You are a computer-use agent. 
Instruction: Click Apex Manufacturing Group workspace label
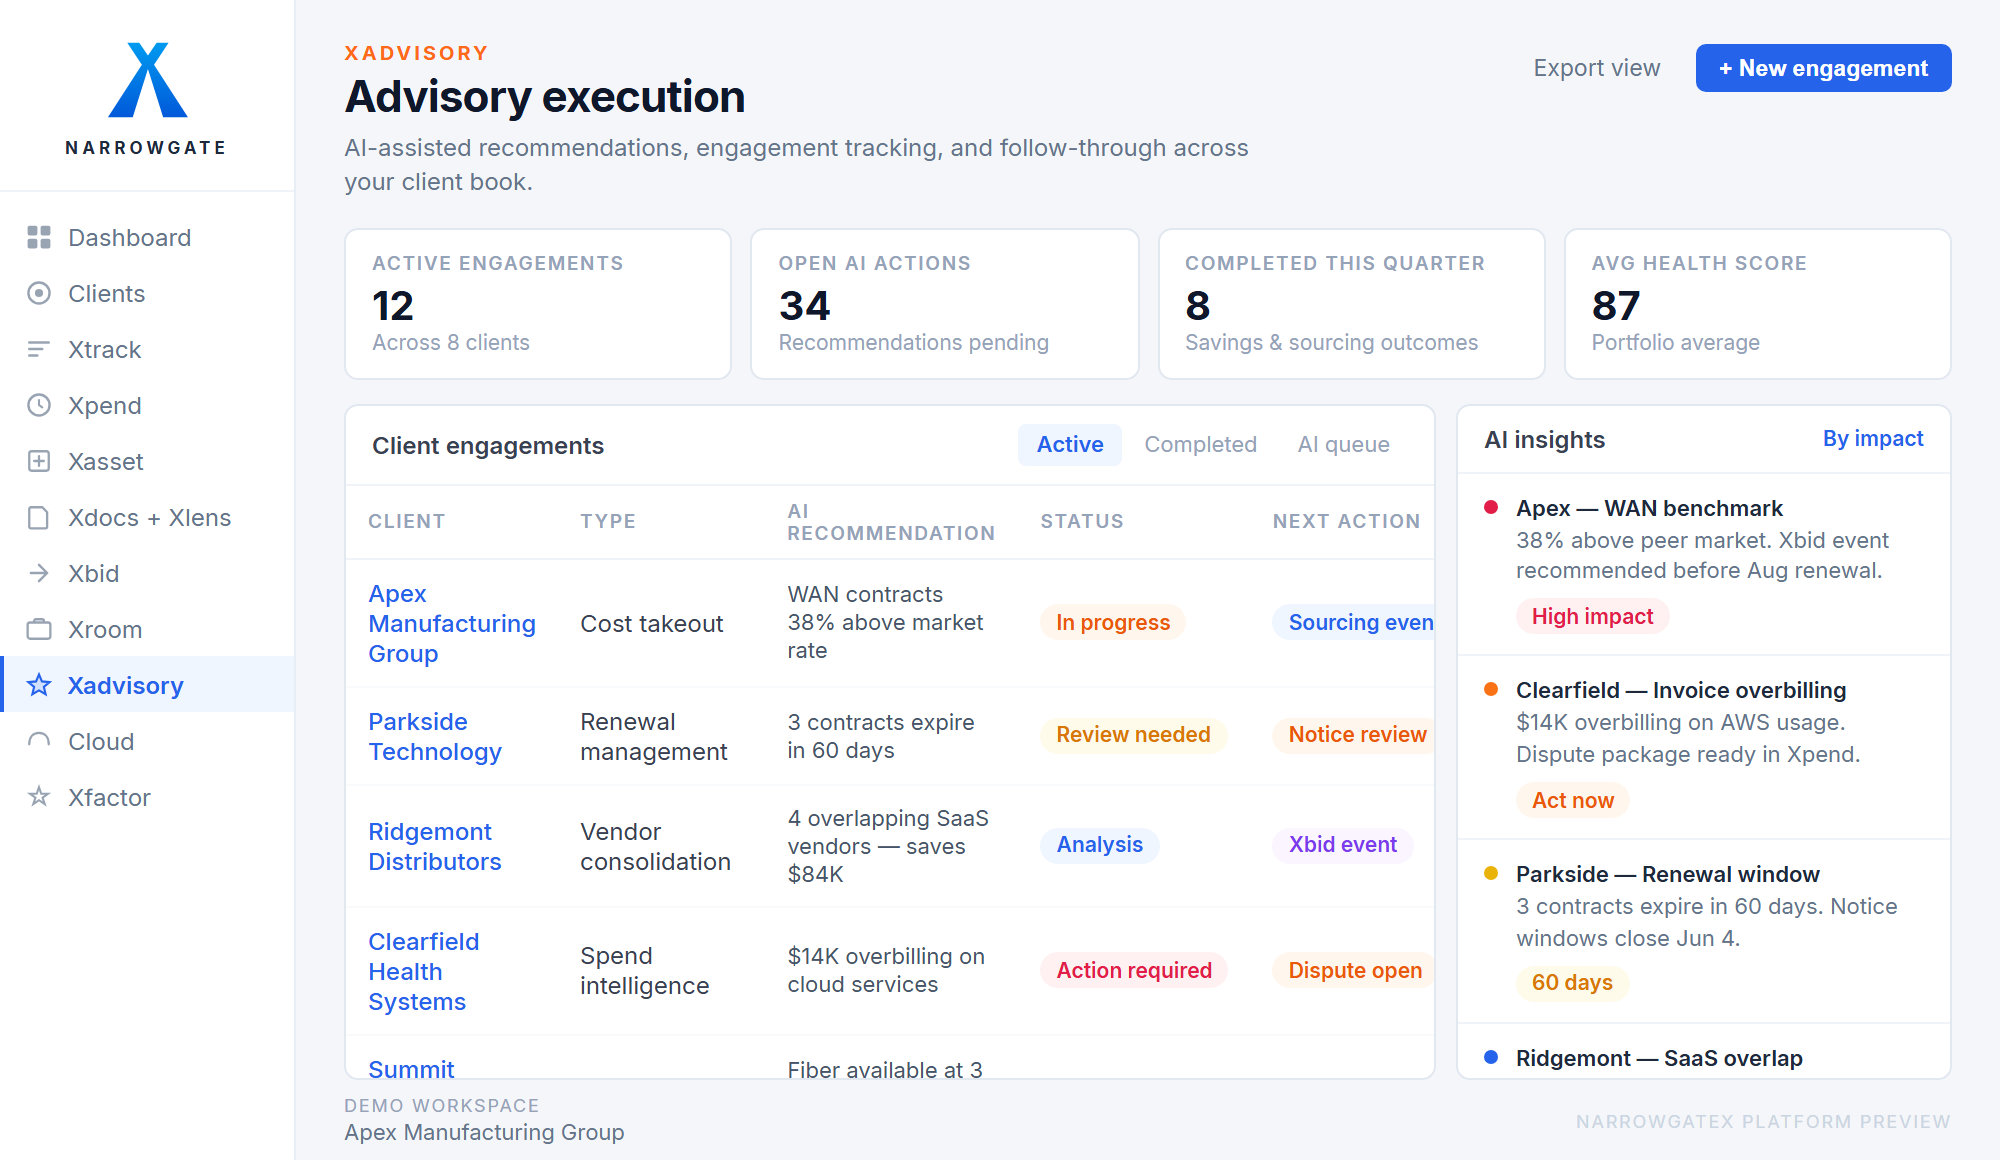tap(484, 1132)
